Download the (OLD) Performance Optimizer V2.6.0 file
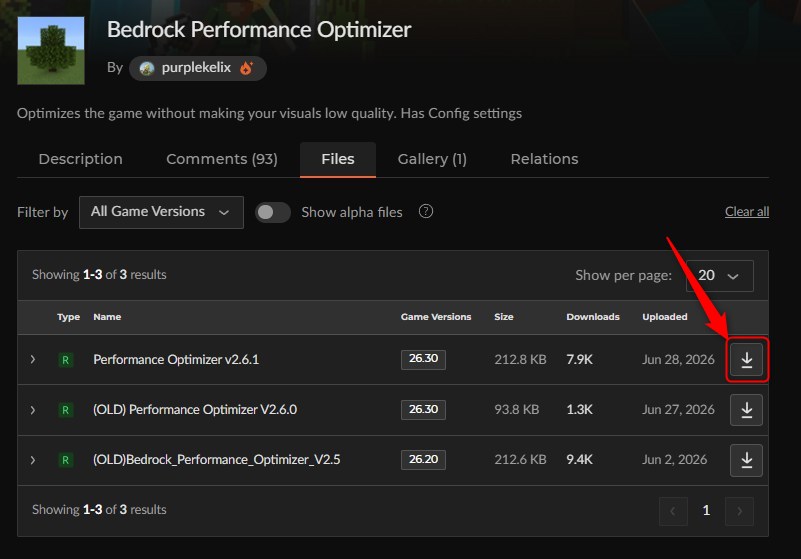 (x=746, y=410)
